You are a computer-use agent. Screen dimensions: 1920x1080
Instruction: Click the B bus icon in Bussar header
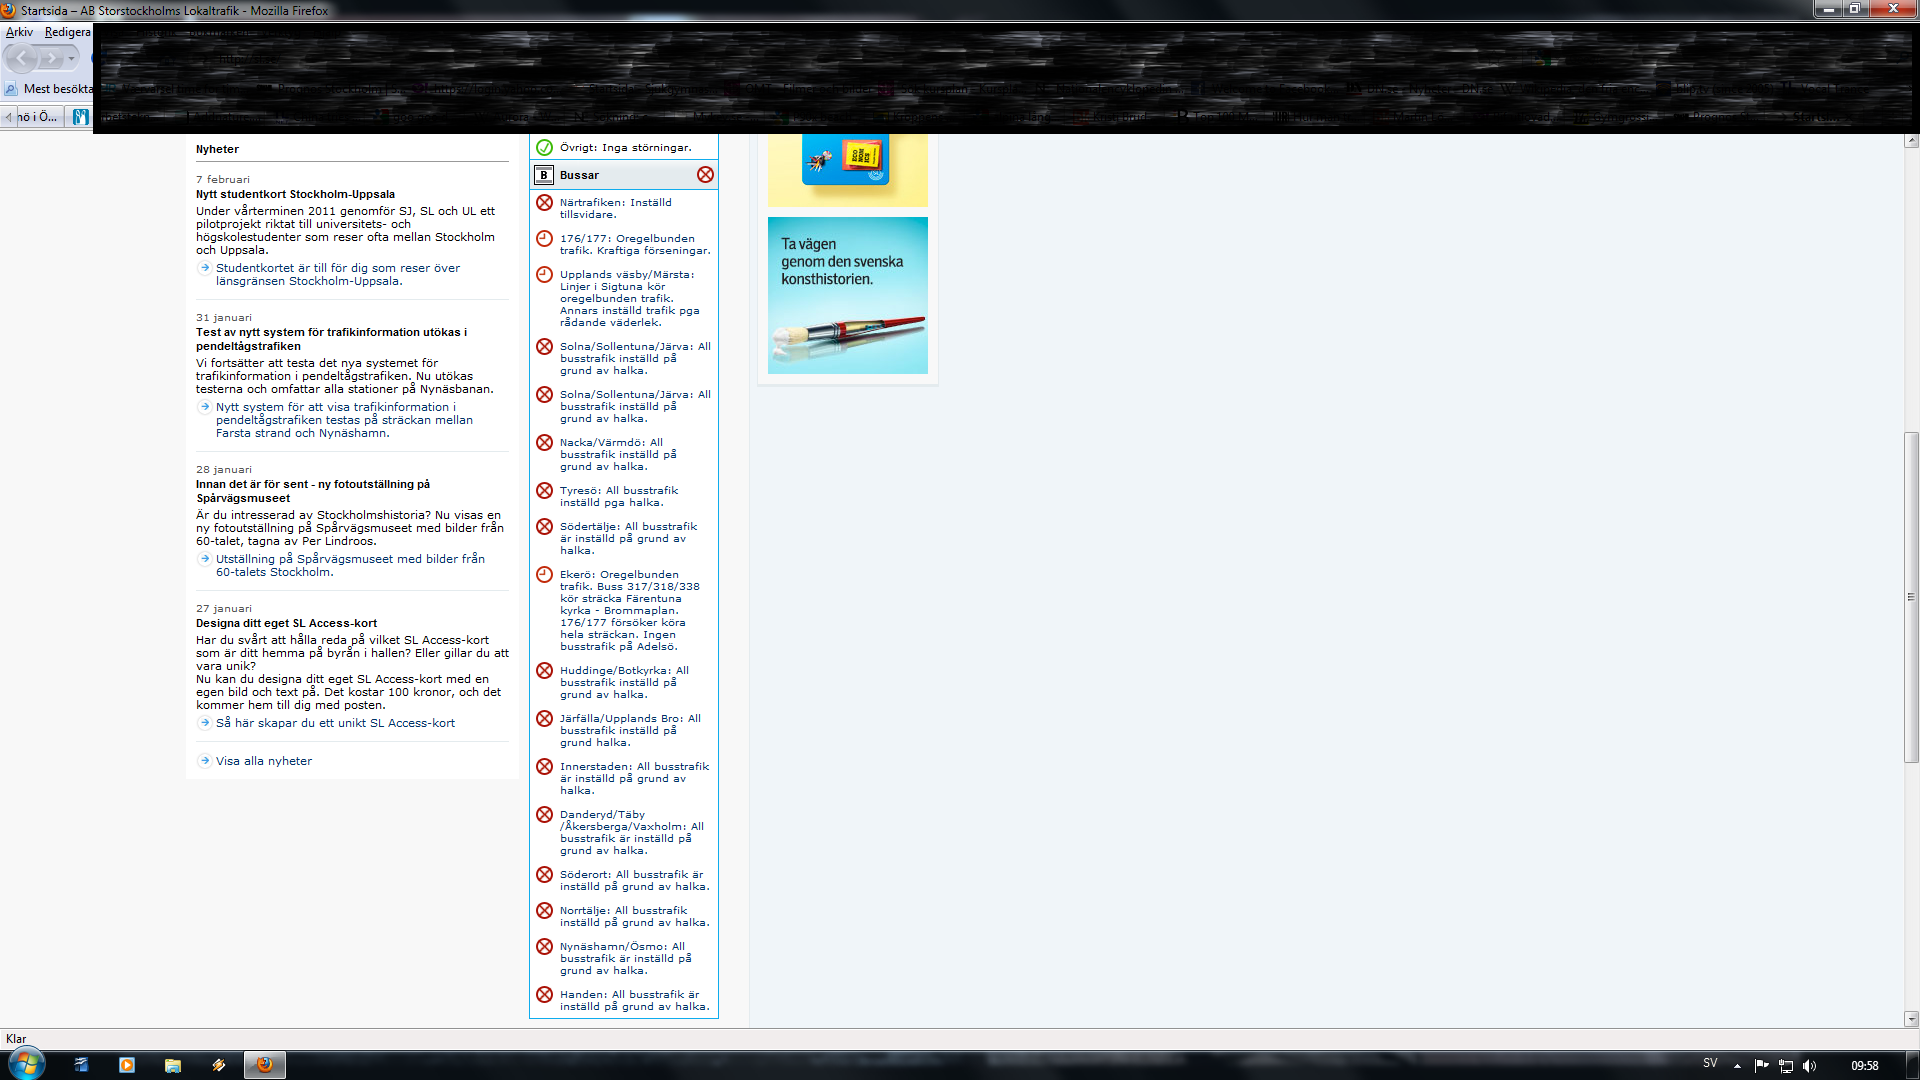544,175
